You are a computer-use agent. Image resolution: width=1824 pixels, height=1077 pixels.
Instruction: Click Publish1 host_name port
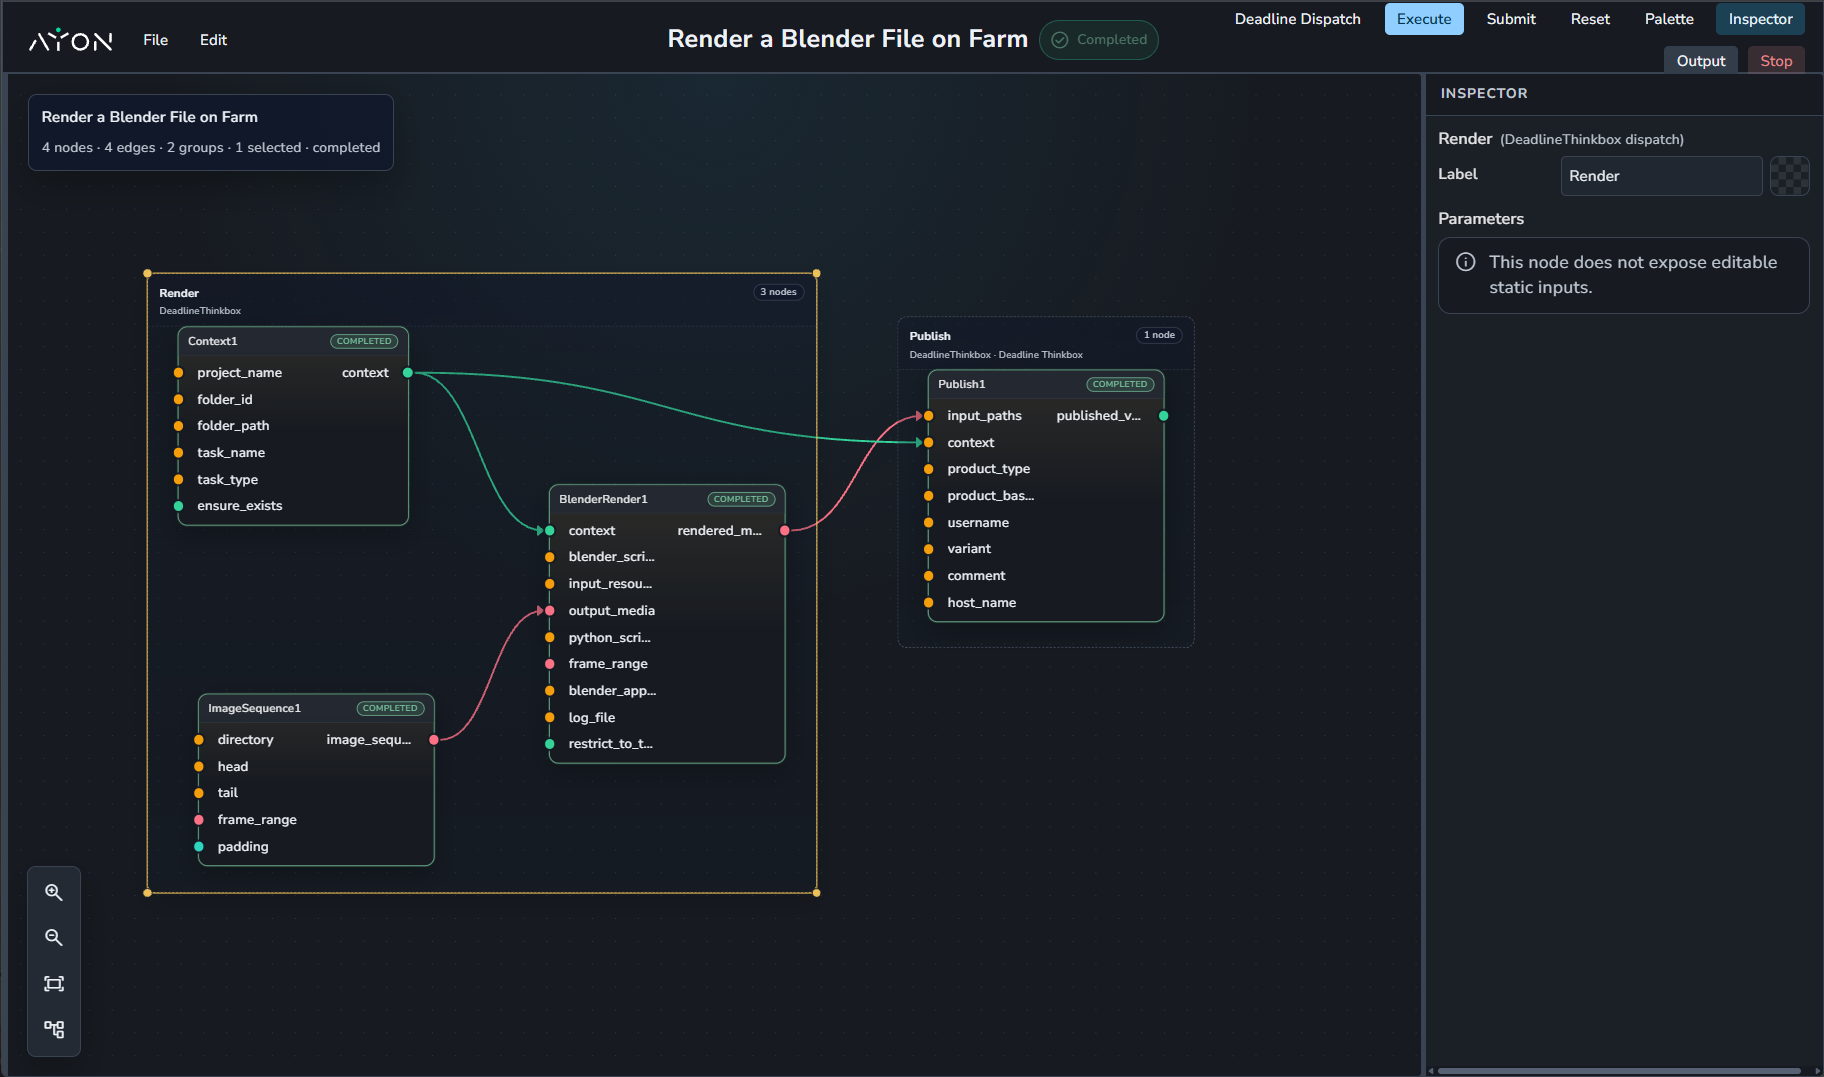(929, 603)
